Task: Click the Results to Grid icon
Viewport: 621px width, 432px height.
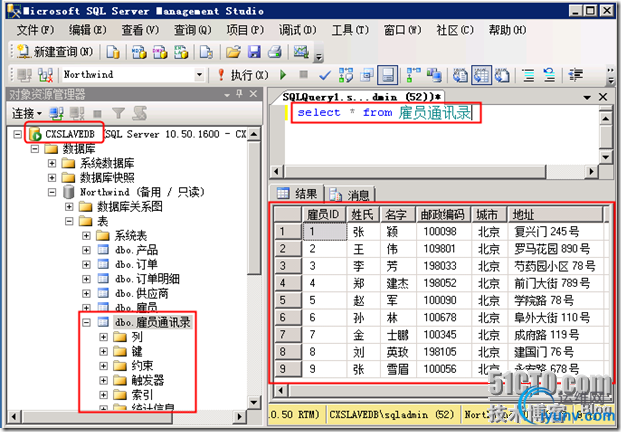Action: point(481,75)
